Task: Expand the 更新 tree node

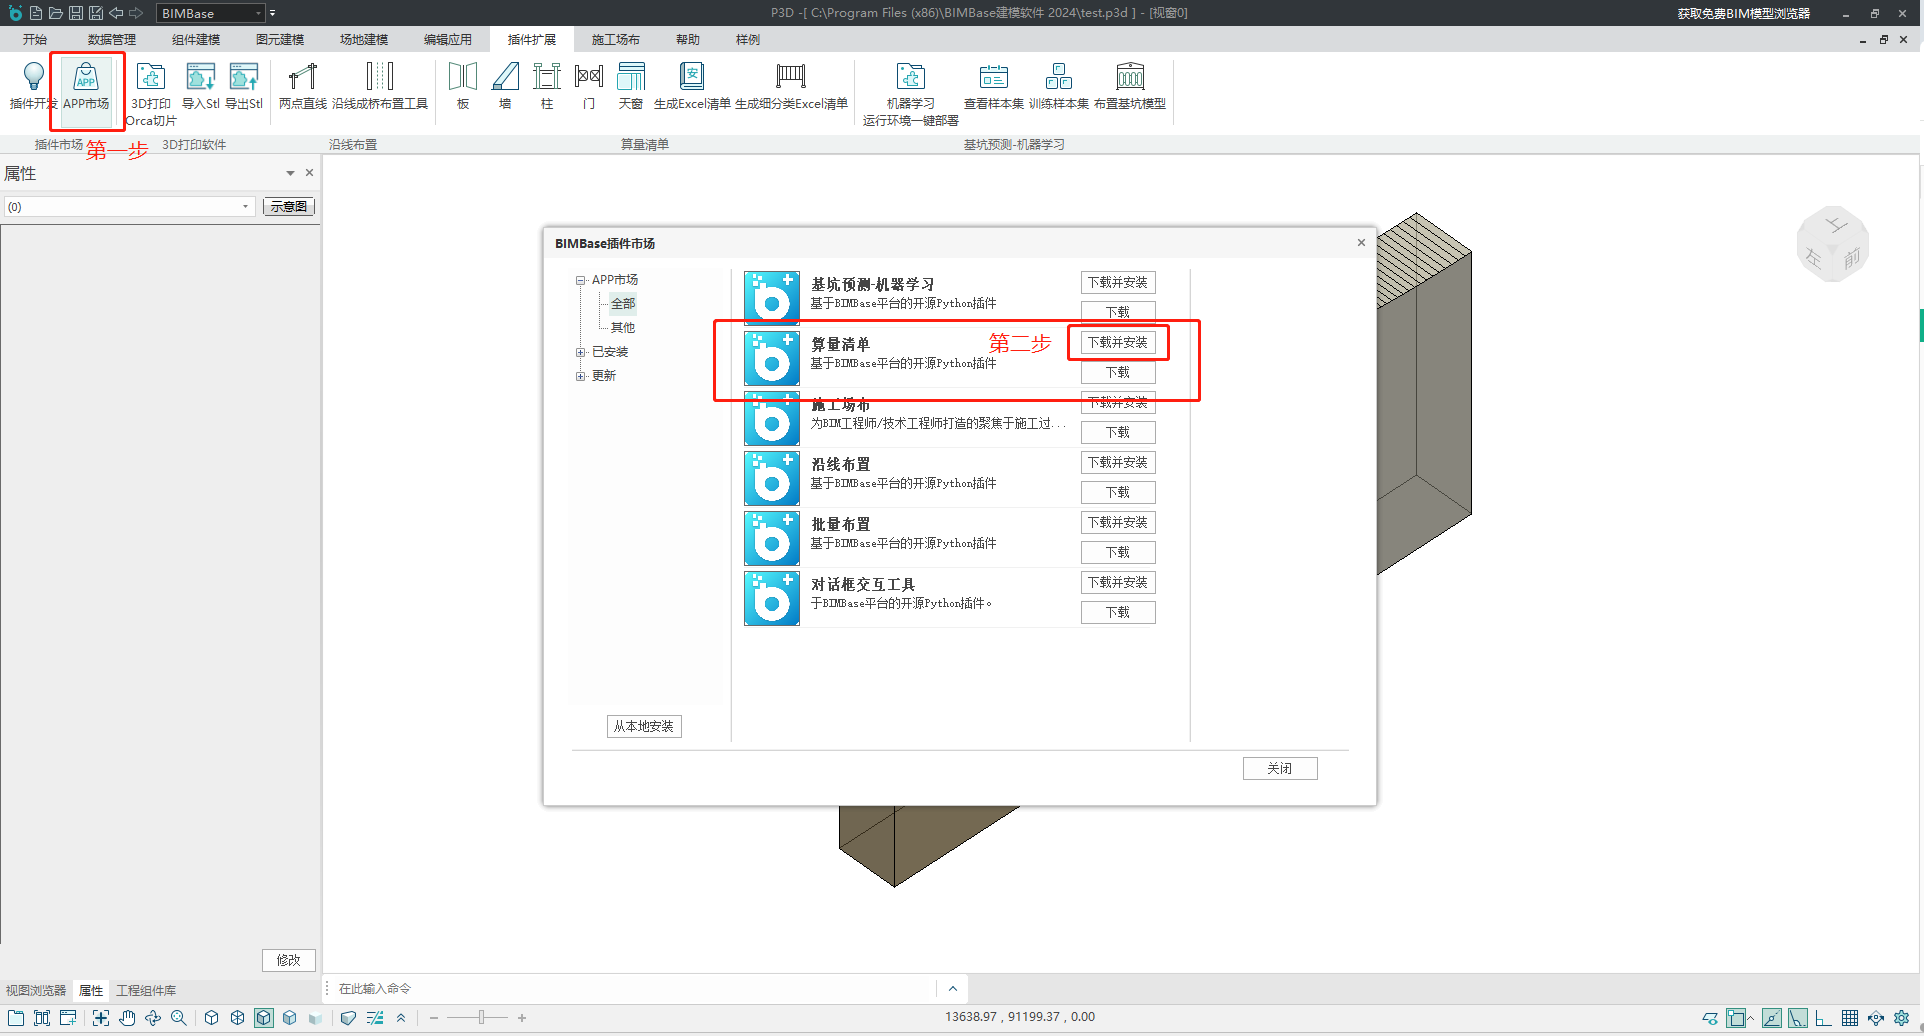Action: (x=581, y=376)
